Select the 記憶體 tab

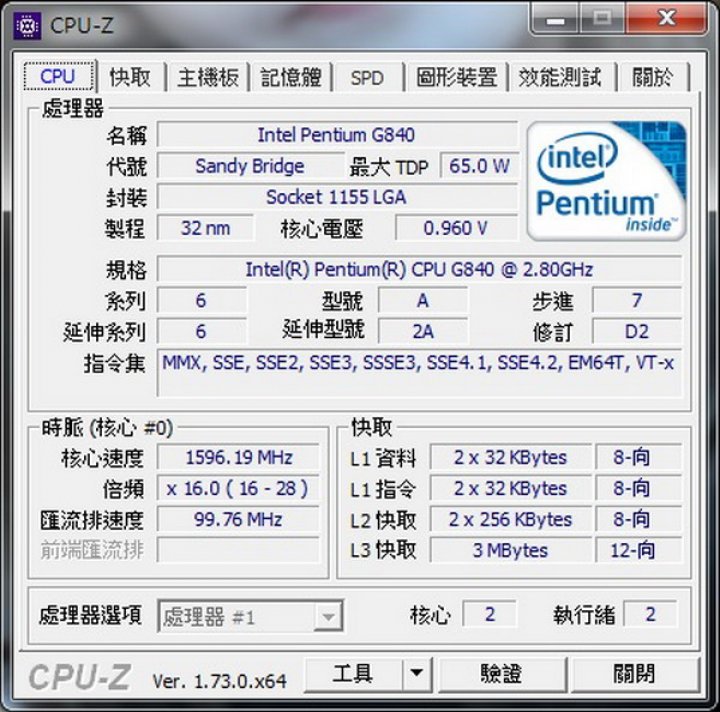pyautogui.click(x=291, y=77)
